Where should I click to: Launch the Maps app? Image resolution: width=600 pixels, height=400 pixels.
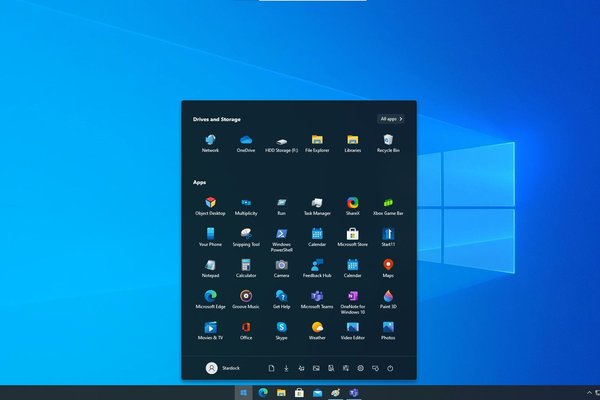[388, 268]
